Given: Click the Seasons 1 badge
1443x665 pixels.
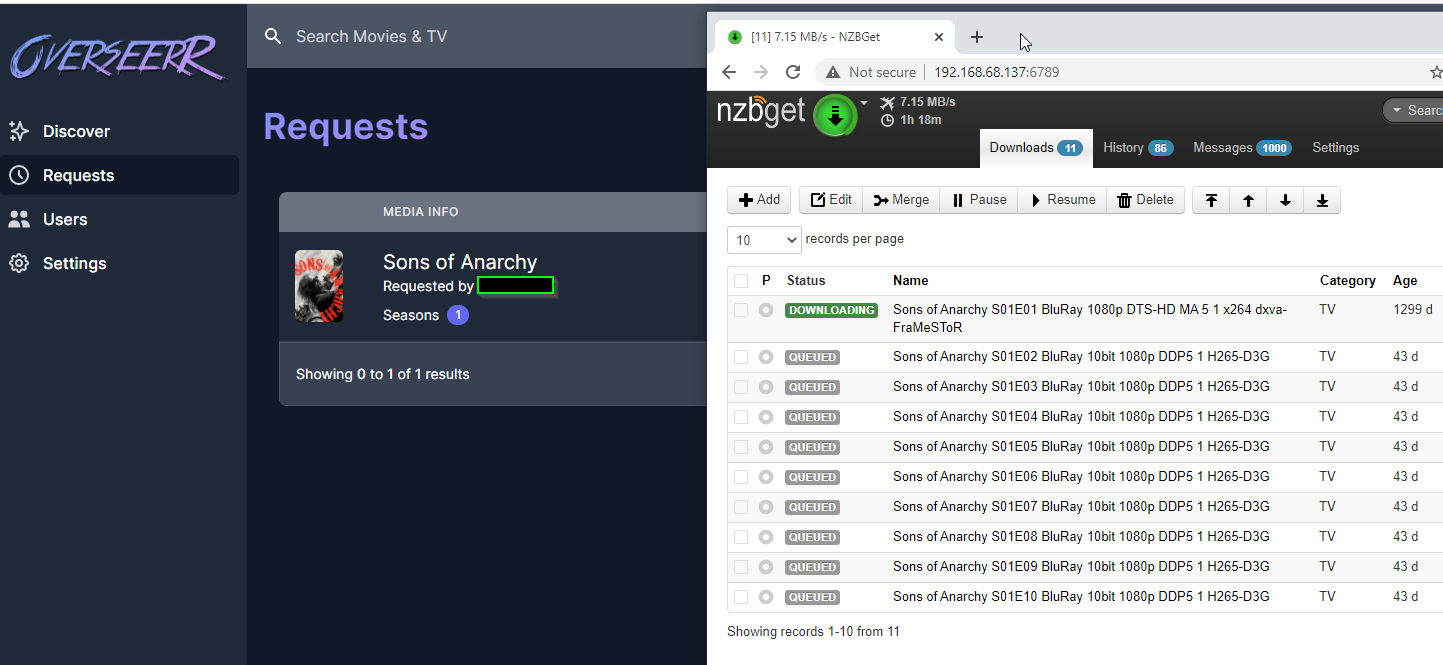Looking at the screenshot, I should (457, 315).
